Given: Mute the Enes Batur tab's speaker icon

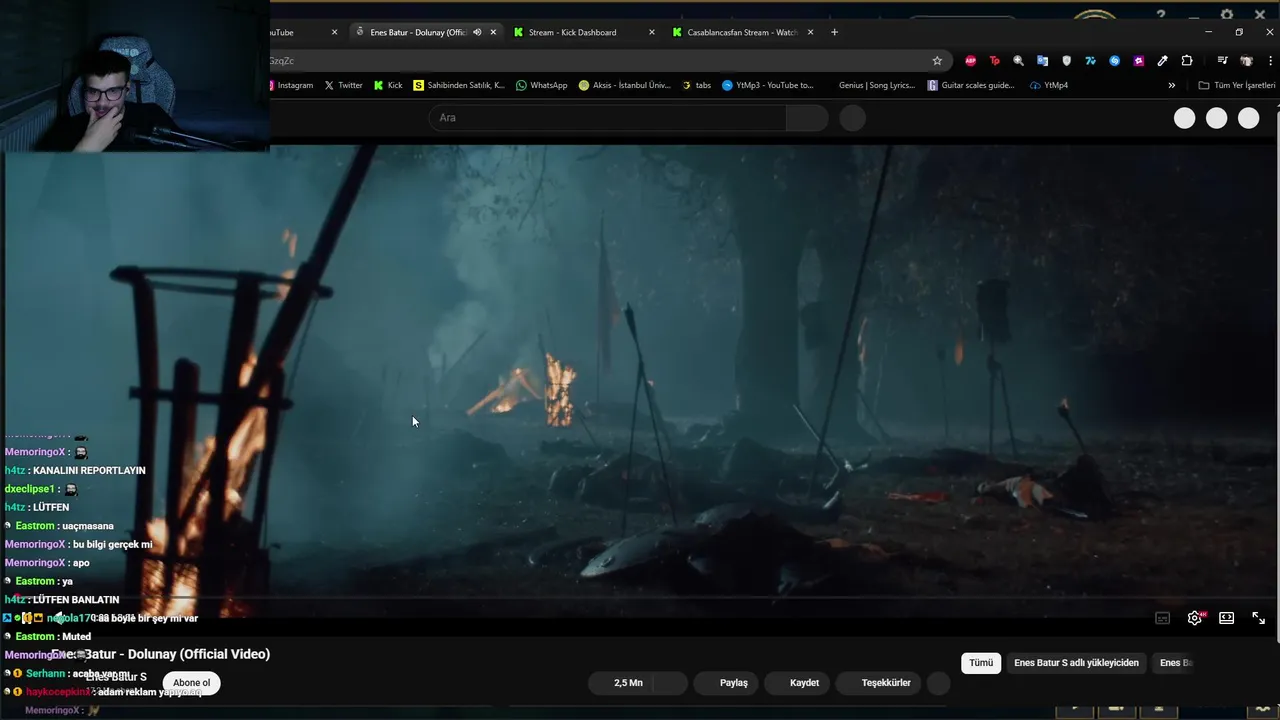Looking at the screenshot, I should click(477, 32).
